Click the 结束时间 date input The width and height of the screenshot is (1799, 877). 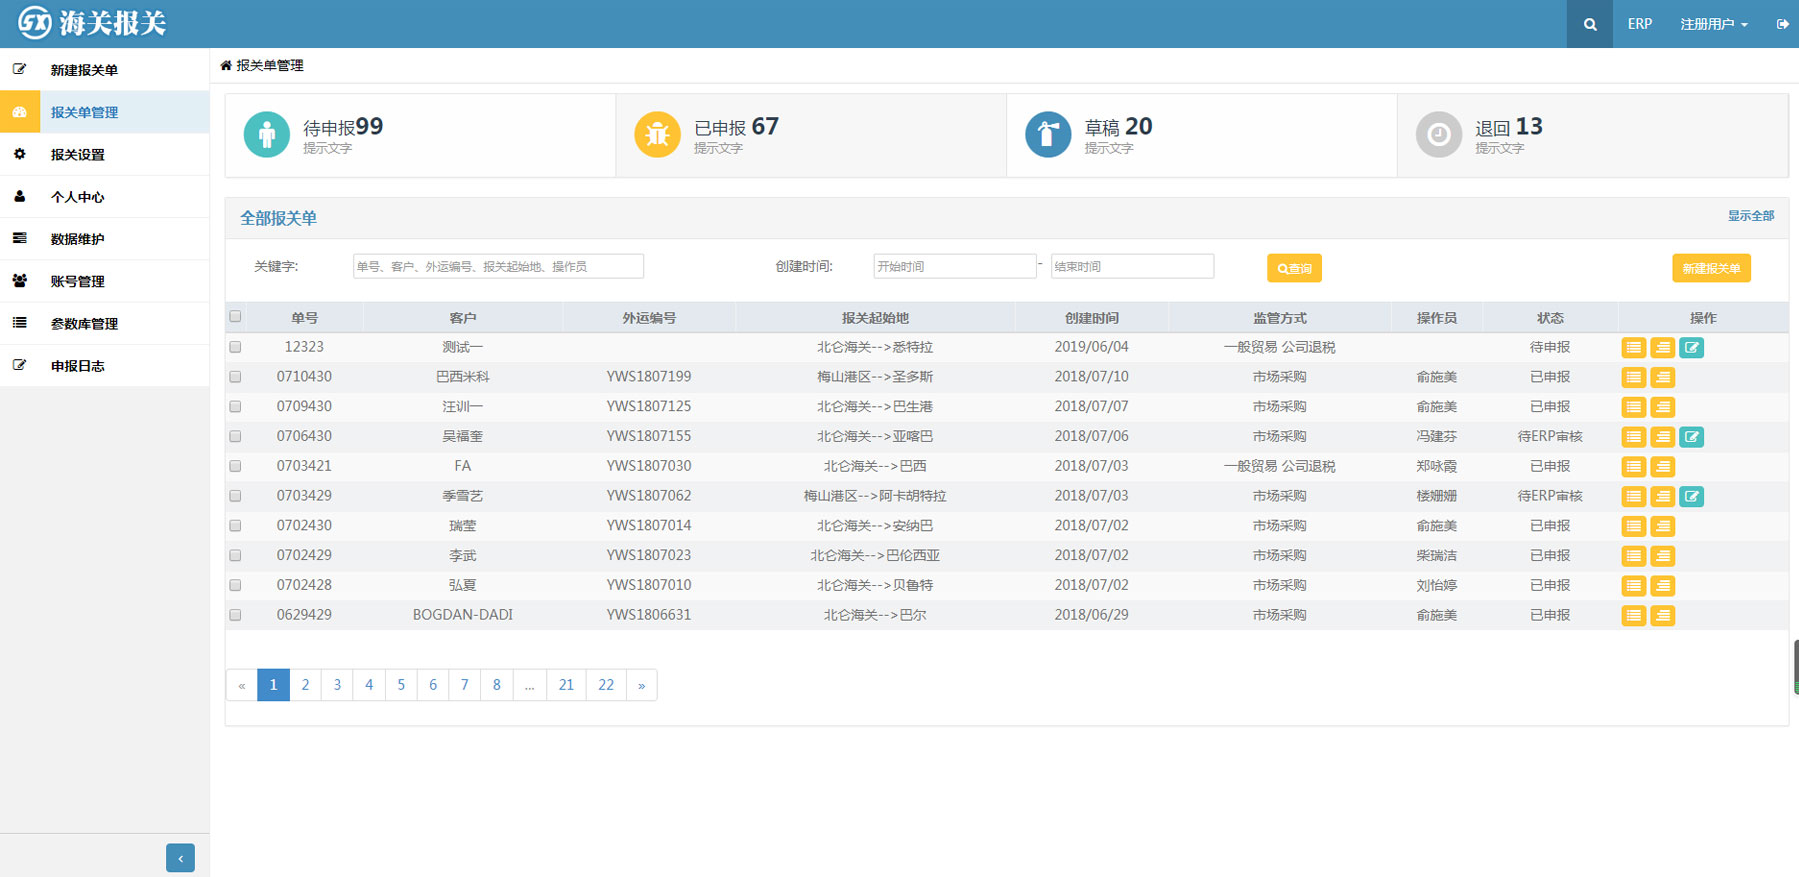tap(1132, 266)
